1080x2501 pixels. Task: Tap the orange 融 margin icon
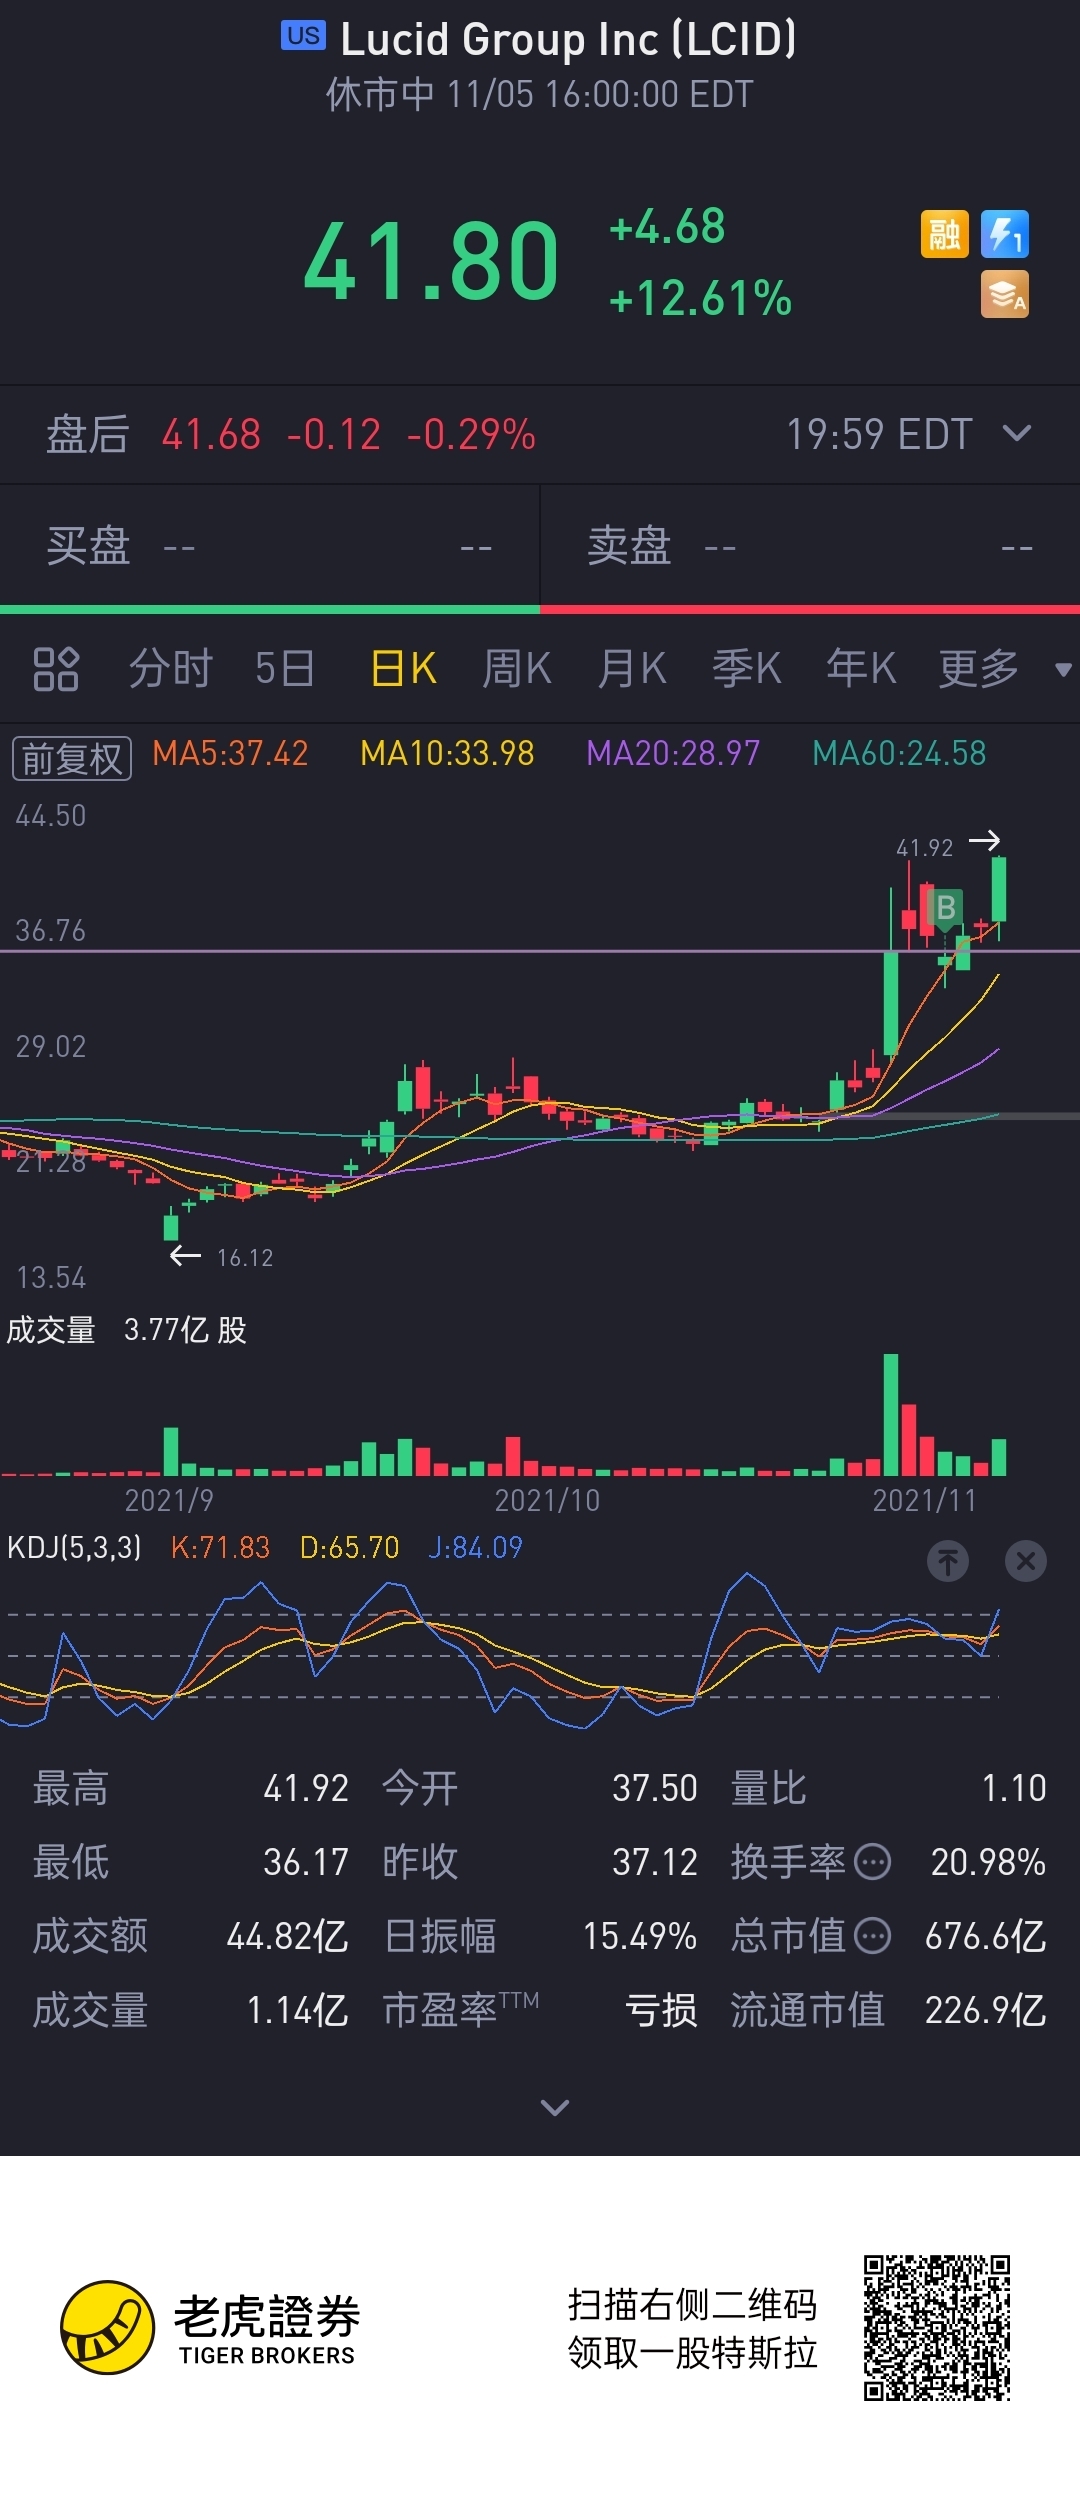click(944, 234)
